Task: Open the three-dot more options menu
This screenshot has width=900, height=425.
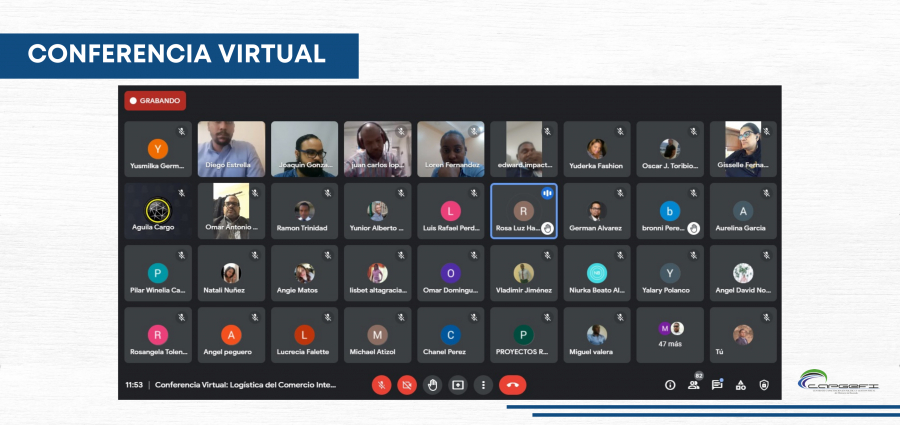Action: coord(483,385)
